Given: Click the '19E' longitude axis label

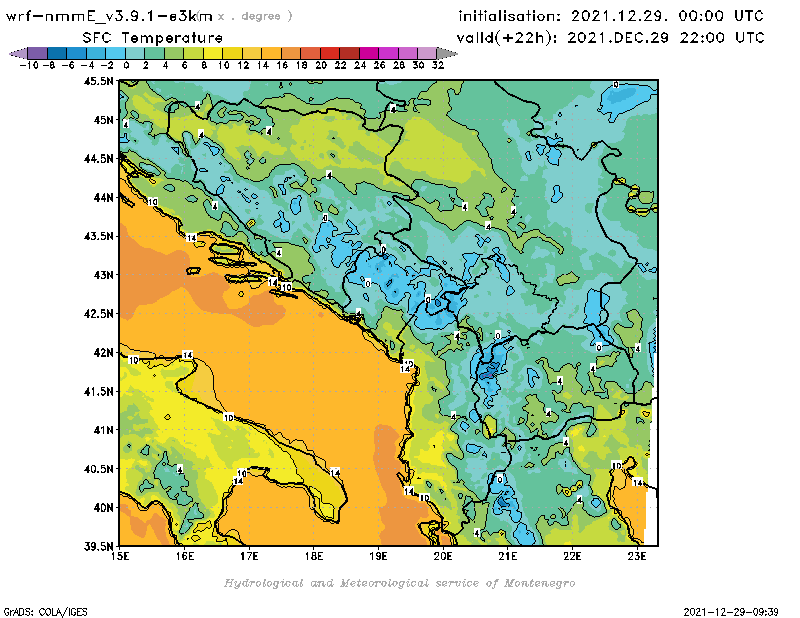Looking at the screenshot, I should point(378,556).
